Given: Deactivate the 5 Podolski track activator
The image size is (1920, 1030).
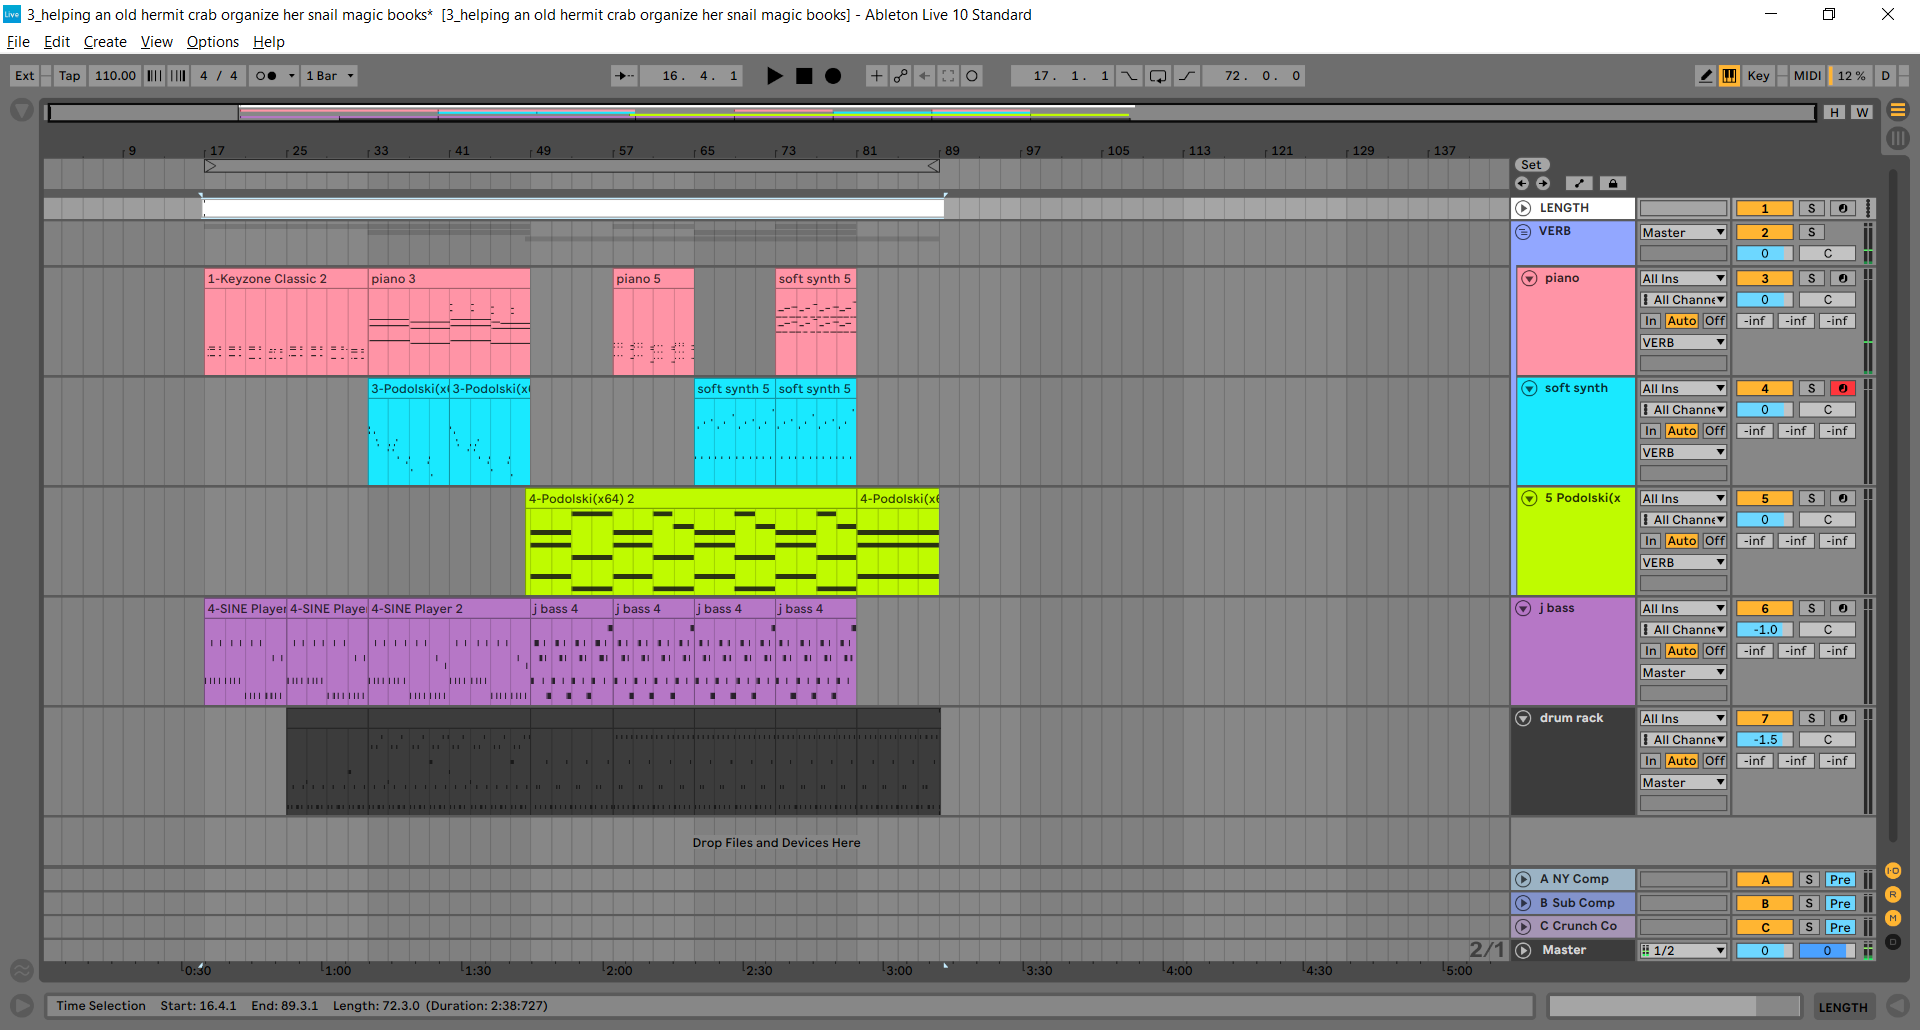Looking at the screenshot, I should pos(1765,499).
